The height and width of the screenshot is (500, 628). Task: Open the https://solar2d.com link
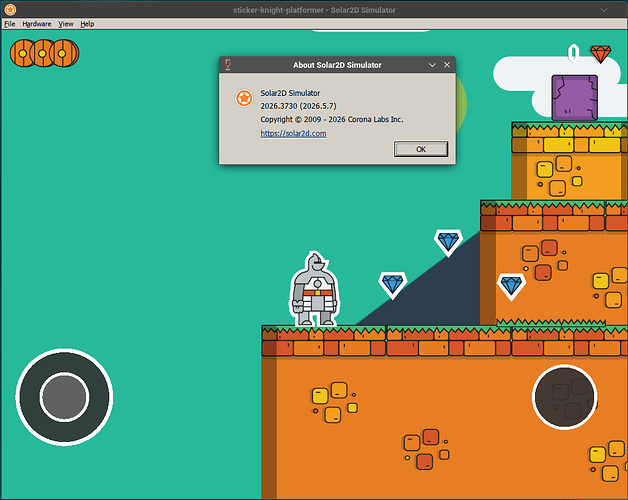[x=293, y=133]
